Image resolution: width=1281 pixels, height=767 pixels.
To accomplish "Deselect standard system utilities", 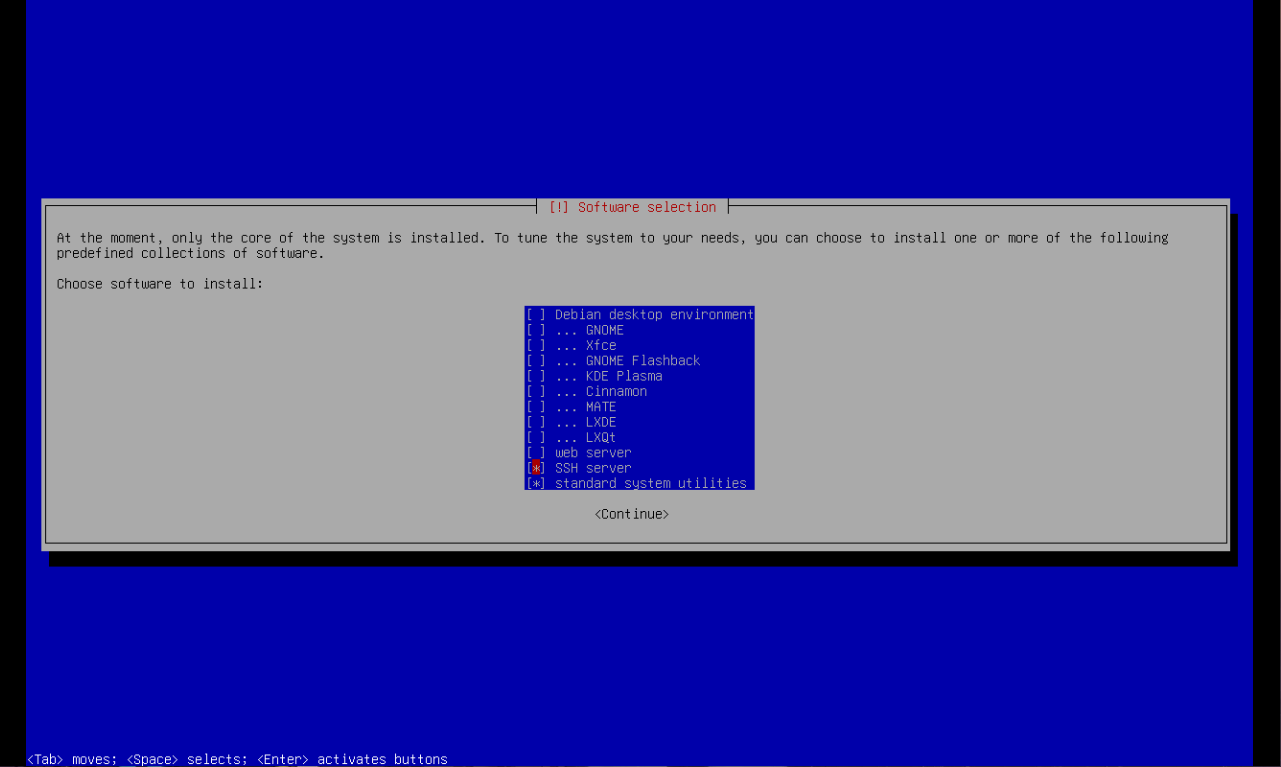I will point(536,484).
